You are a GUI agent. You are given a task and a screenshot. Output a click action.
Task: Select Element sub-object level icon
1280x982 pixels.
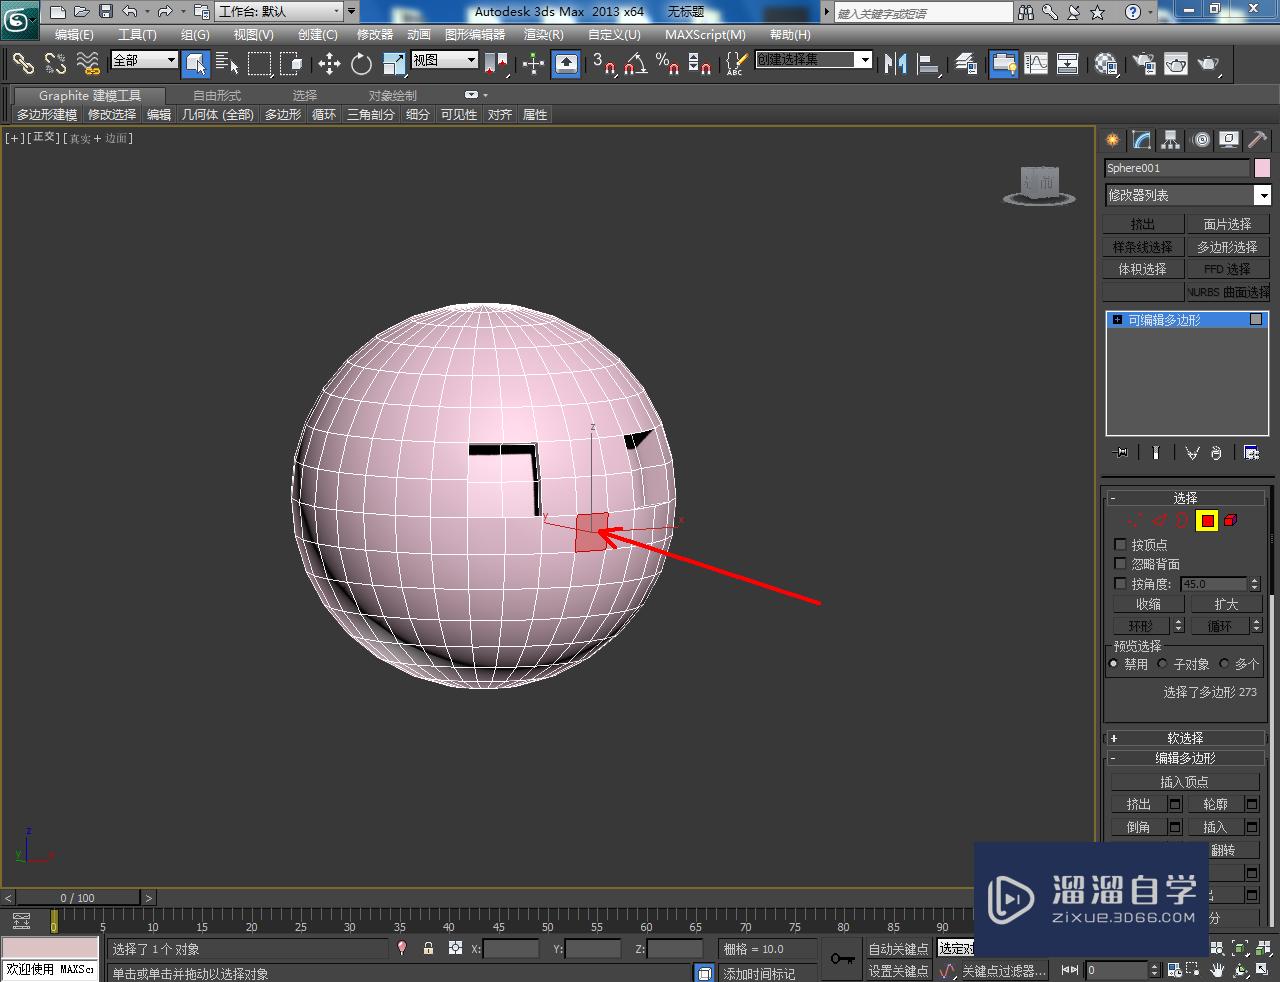coord(1231,520)
